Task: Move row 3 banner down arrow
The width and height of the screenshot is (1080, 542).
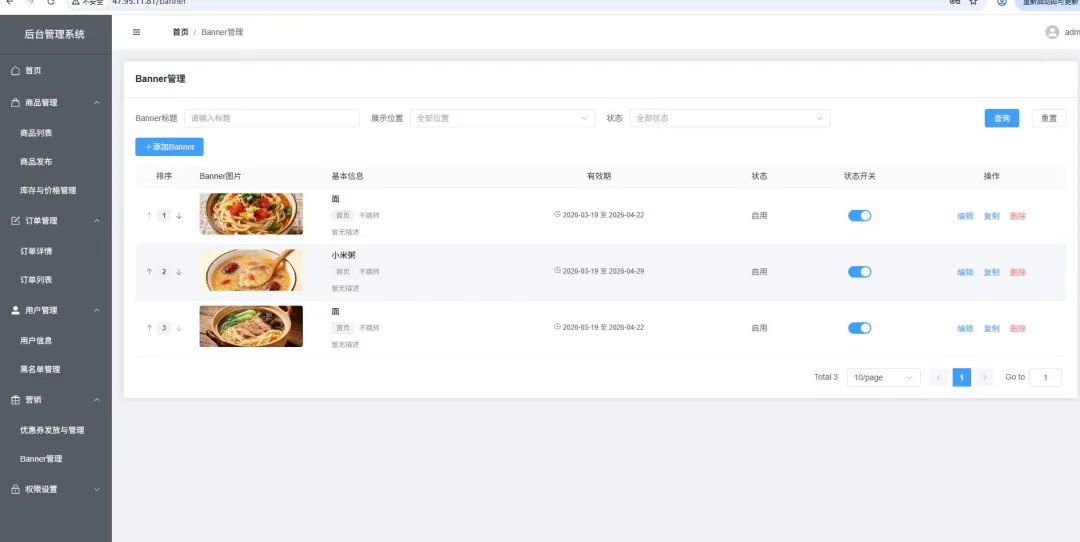Action: pyautogui.click(x=179, y=329)
